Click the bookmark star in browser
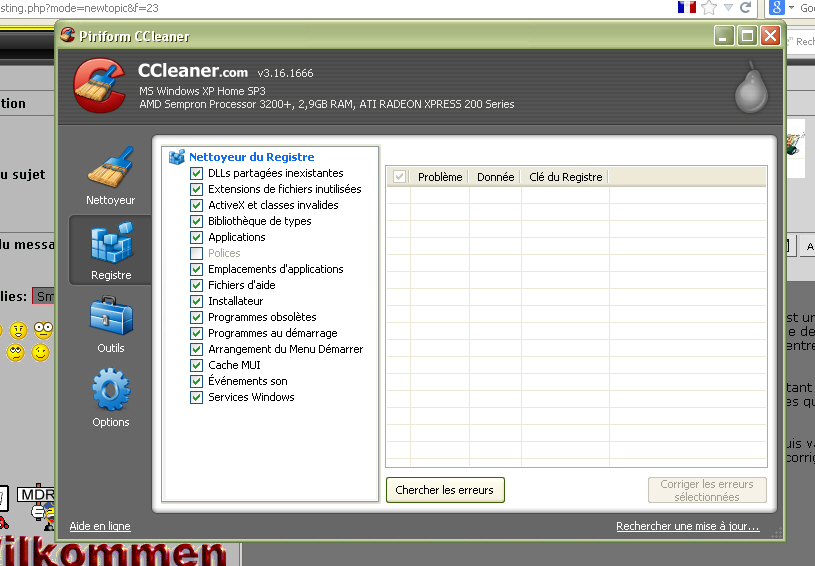 pyautogui.click(x=709, y=7)
